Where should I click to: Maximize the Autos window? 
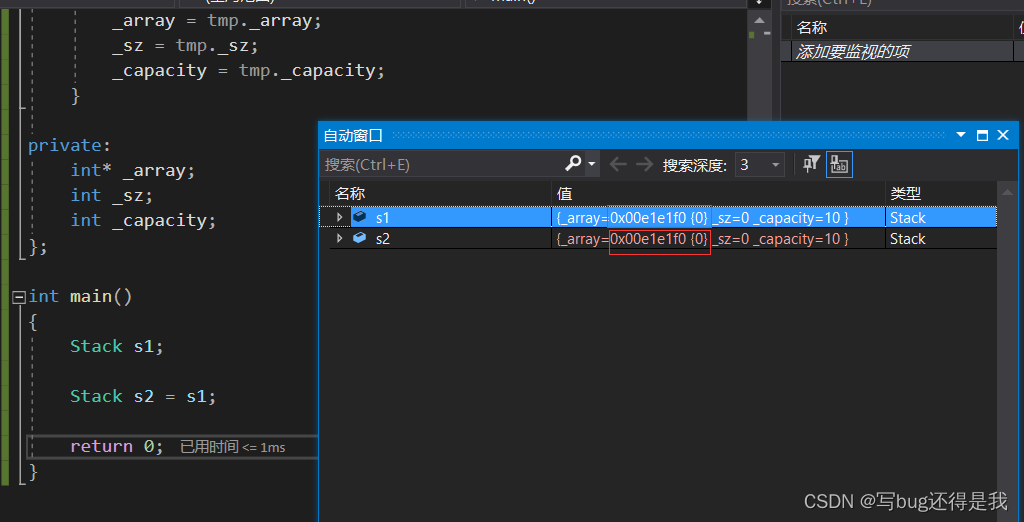(982, 135)
